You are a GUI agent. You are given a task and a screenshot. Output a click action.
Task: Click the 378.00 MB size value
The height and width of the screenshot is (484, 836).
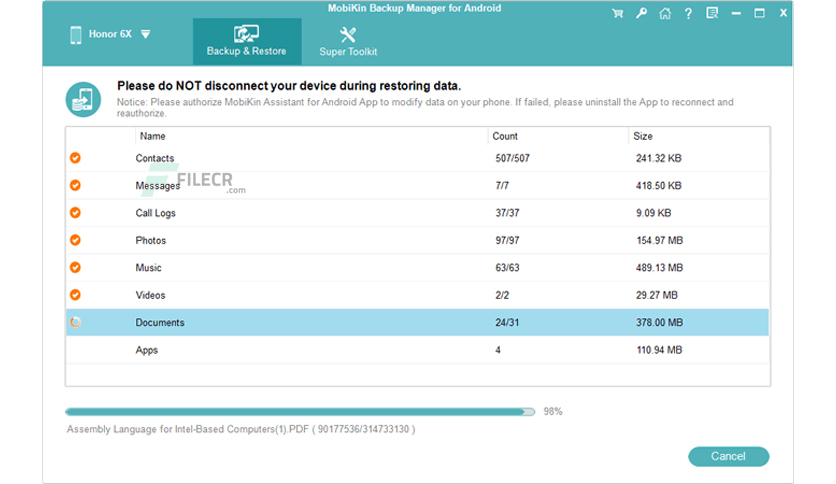(x=660, y=322)
